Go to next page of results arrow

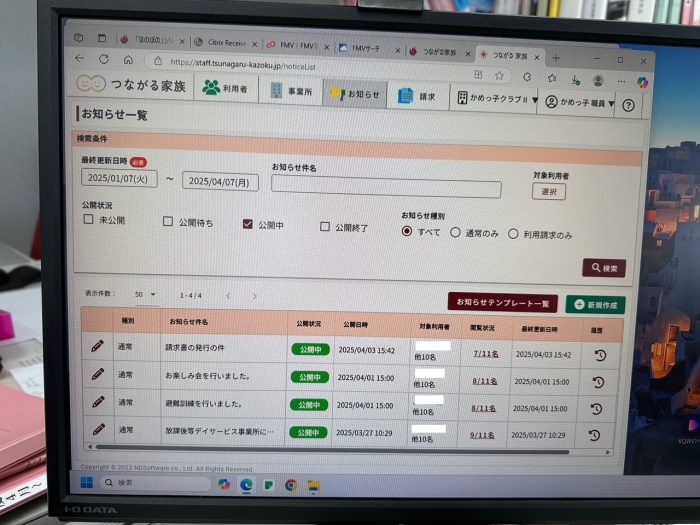[254, 296]
